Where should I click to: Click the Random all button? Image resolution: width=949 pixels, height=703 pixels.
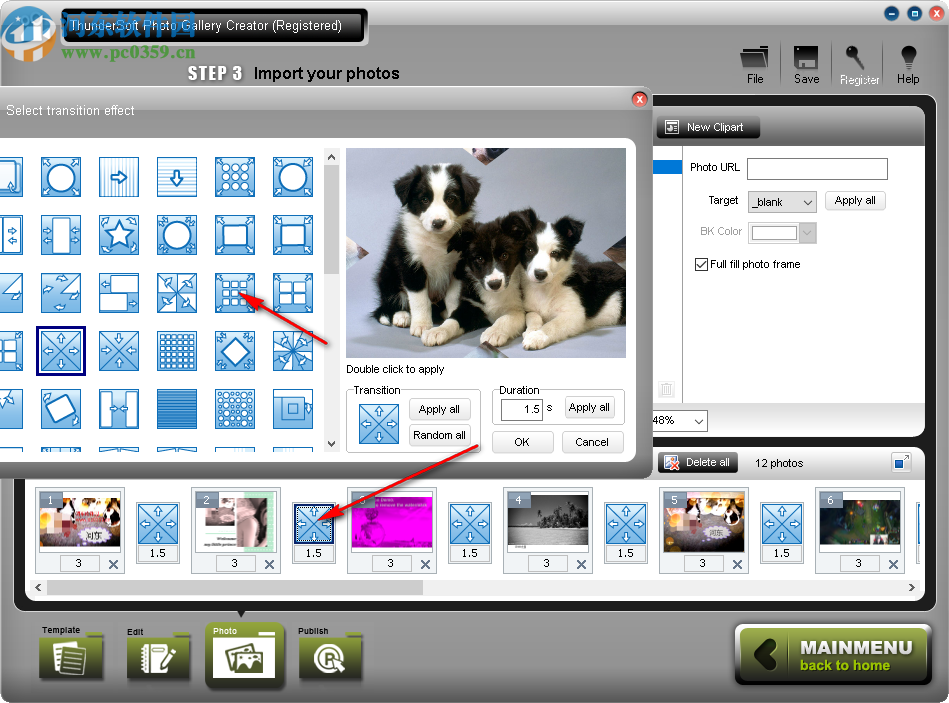pos(439,435)
